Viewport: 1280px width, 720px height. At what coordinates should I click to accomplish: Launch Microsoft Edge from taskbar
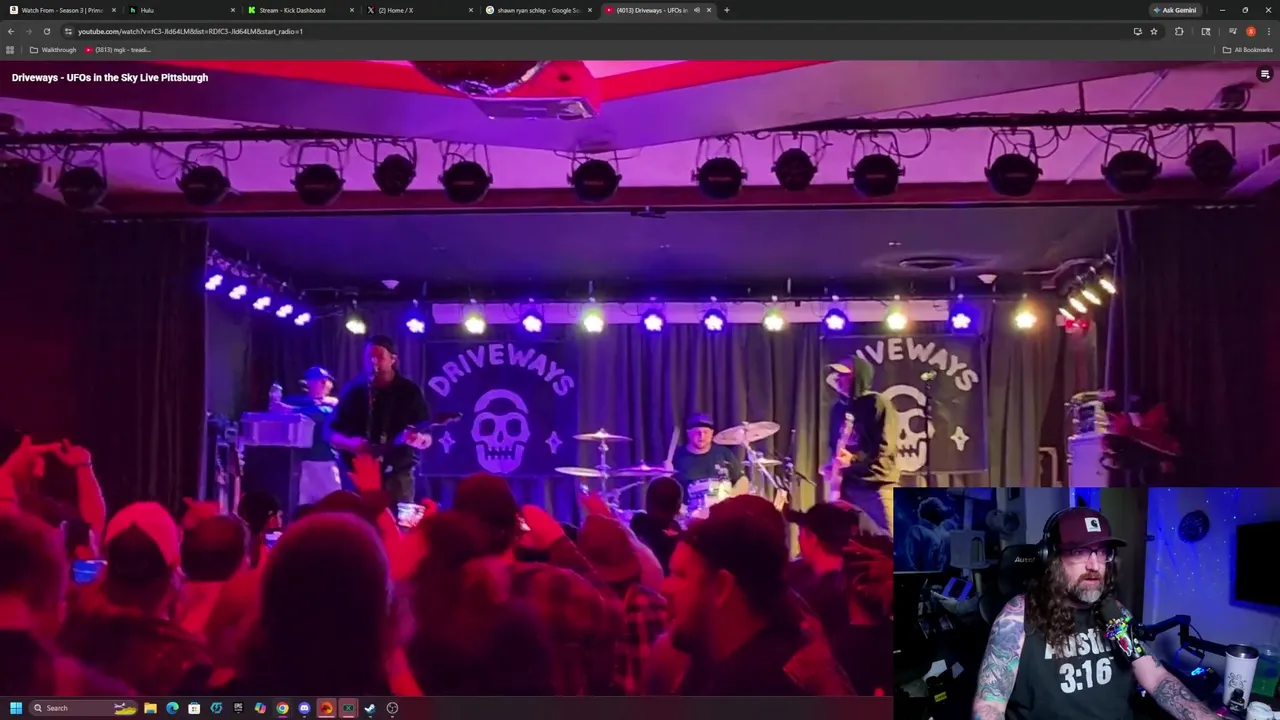click(172, 708)
